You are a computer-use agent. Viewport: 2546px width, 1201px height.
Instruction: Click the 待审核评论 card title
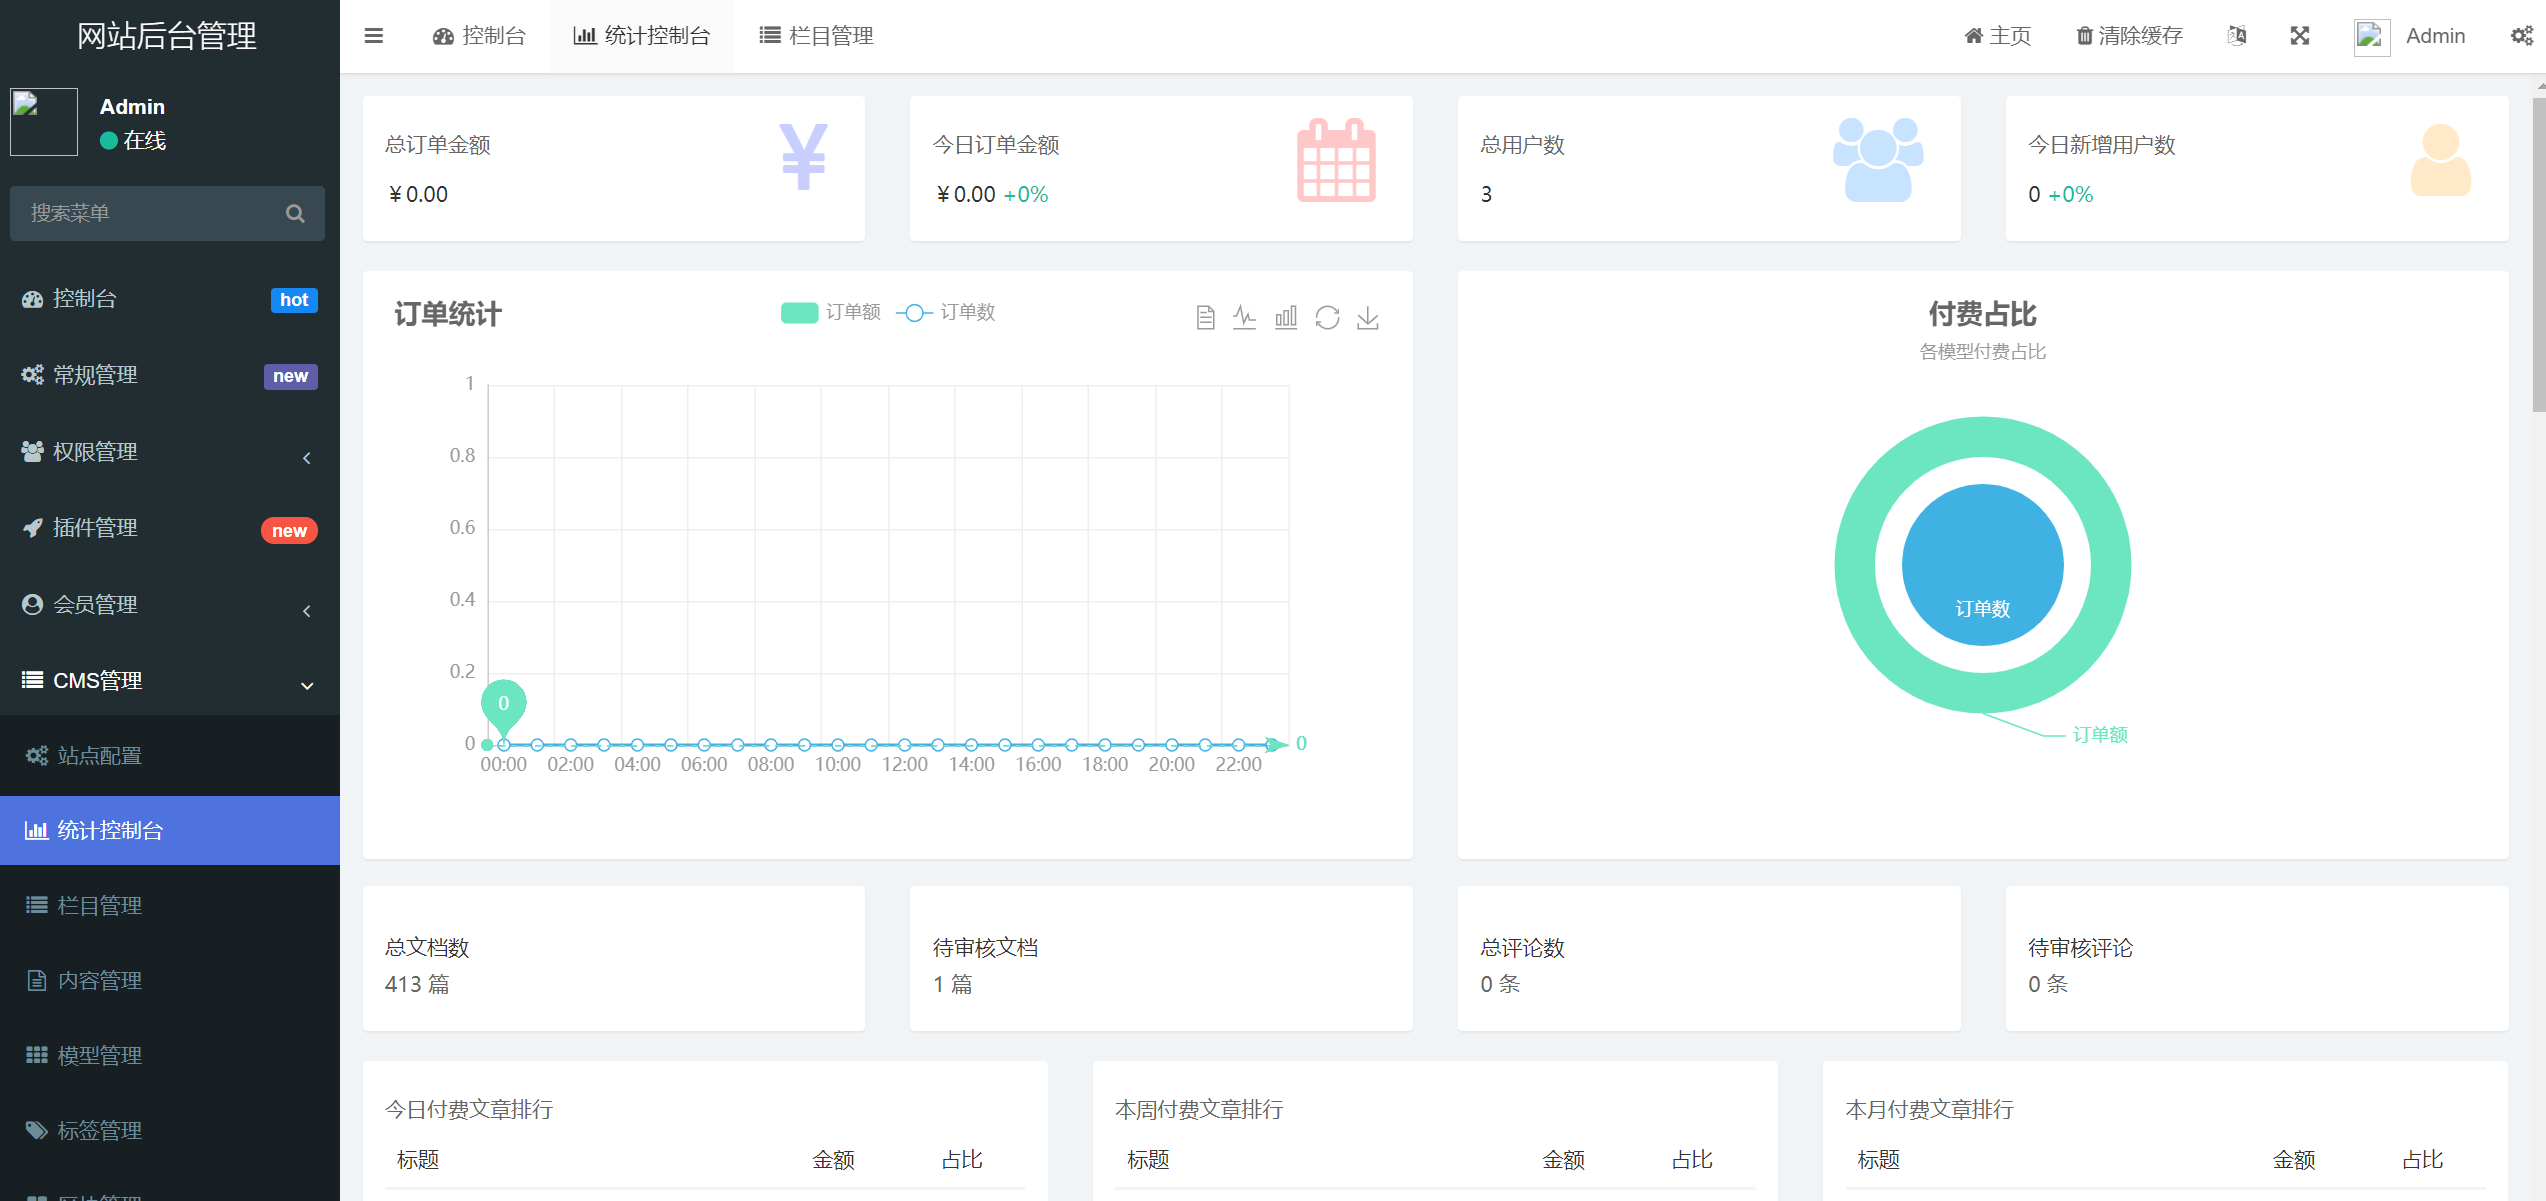(2080, 947)
